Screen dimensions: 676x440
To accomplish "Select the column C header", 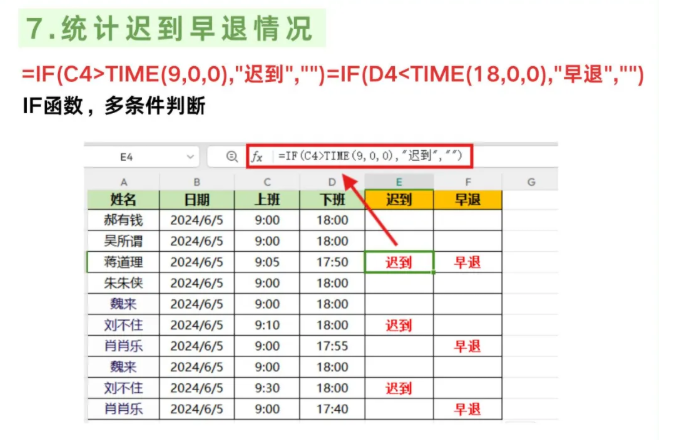I will [x=267, y=181].
